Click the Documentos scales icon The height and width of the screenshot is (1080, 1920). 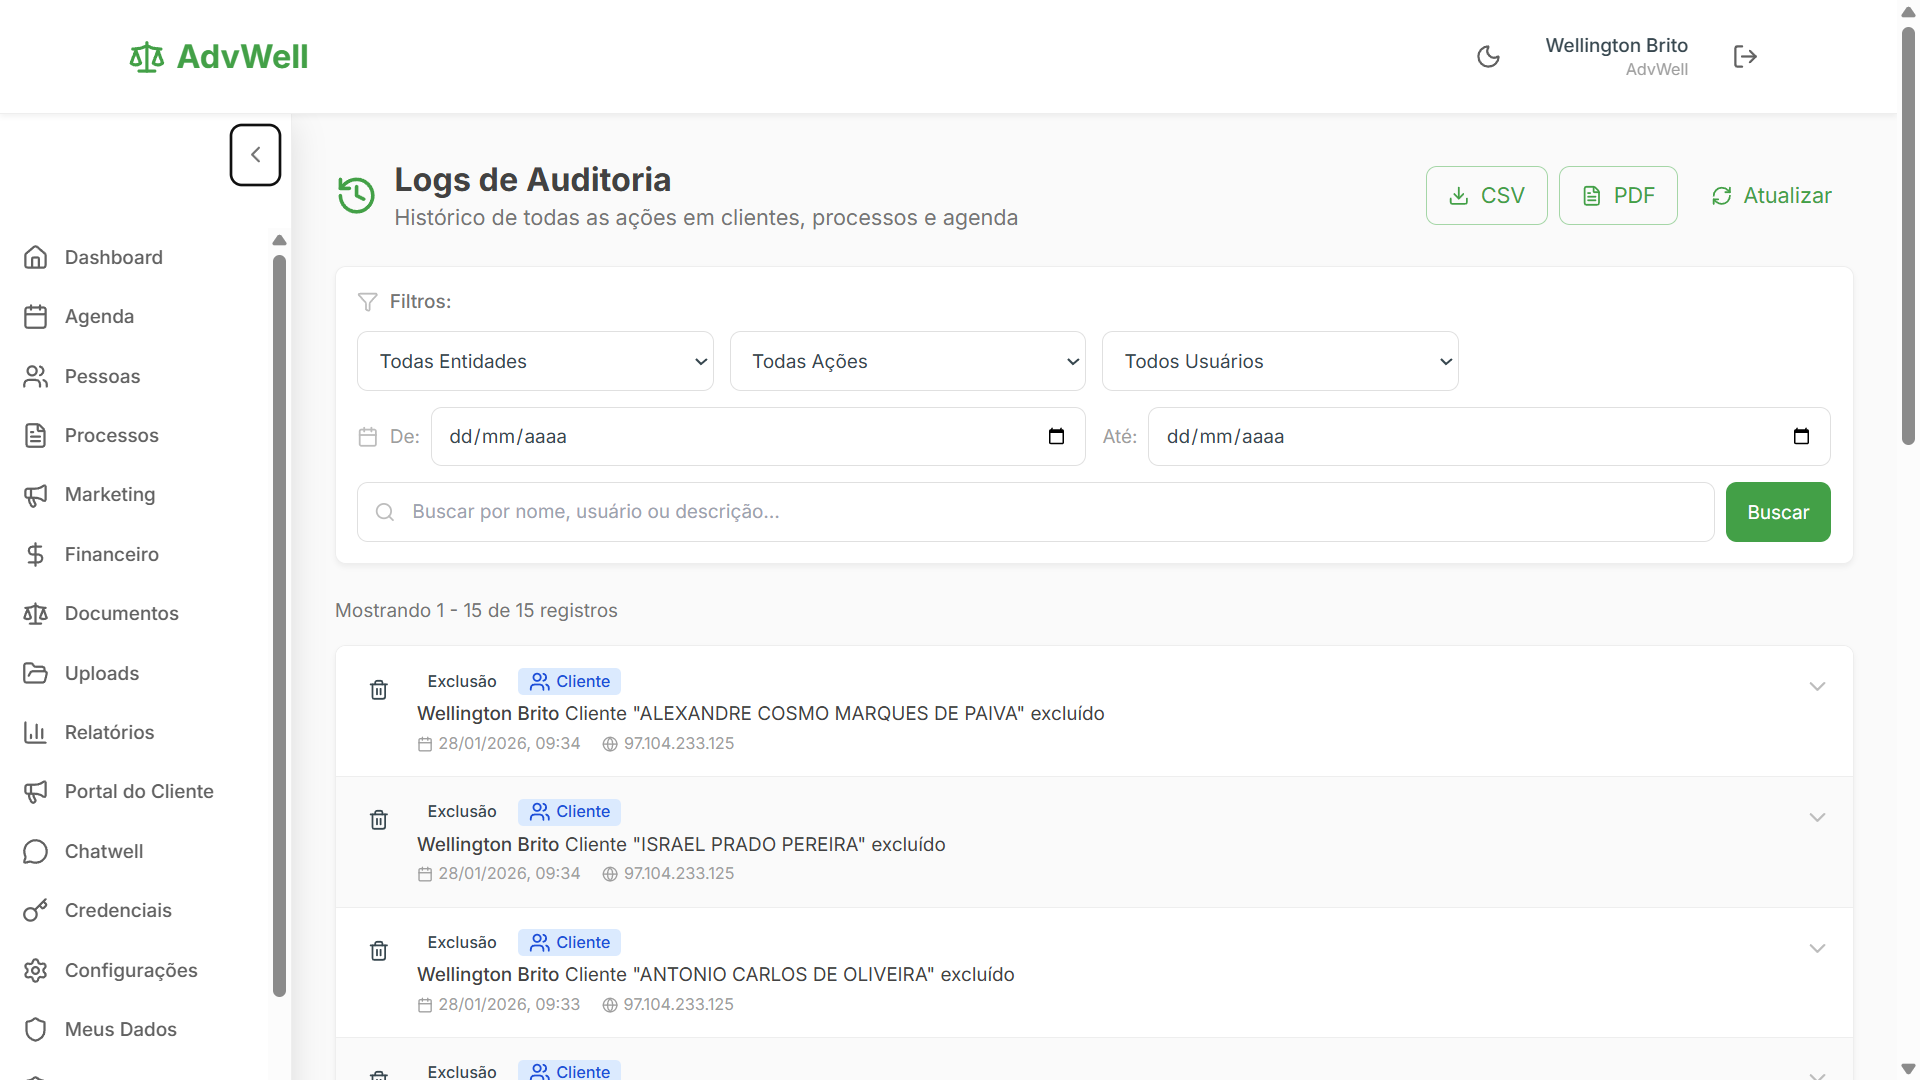[36, 613]
